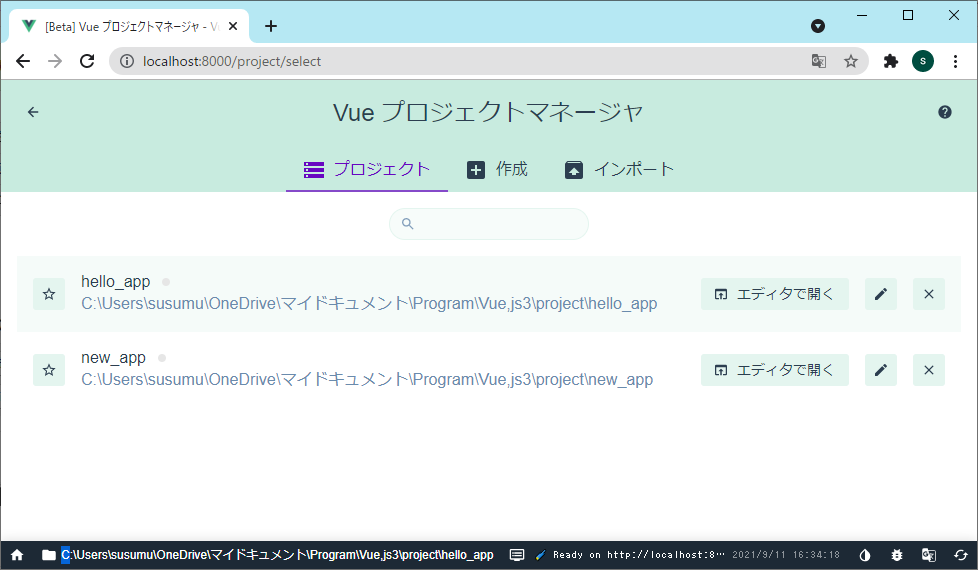Click the hello_app project path

pyautogui.click(x=369, y=304)
